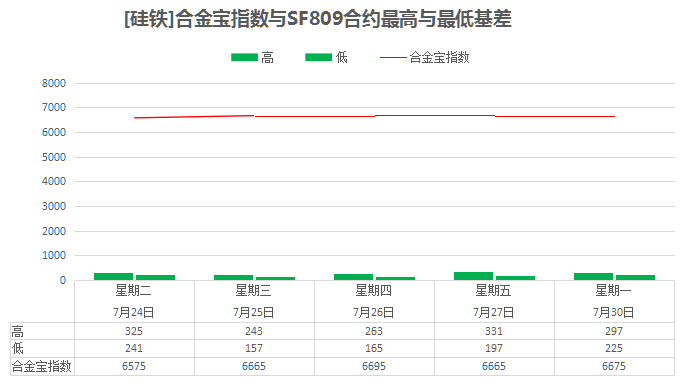
Task: Select the y-axis label 3000
Action: 54,206
